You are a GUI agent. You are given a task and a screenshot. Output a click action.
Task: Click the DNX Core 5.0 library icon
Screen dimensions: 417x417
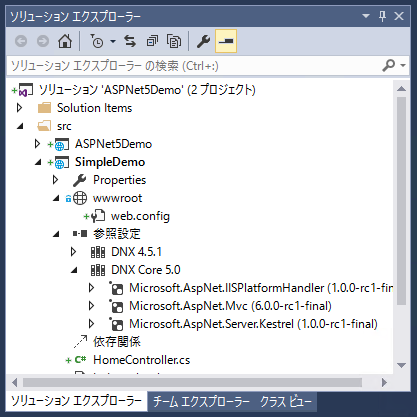tap(98, 270)
